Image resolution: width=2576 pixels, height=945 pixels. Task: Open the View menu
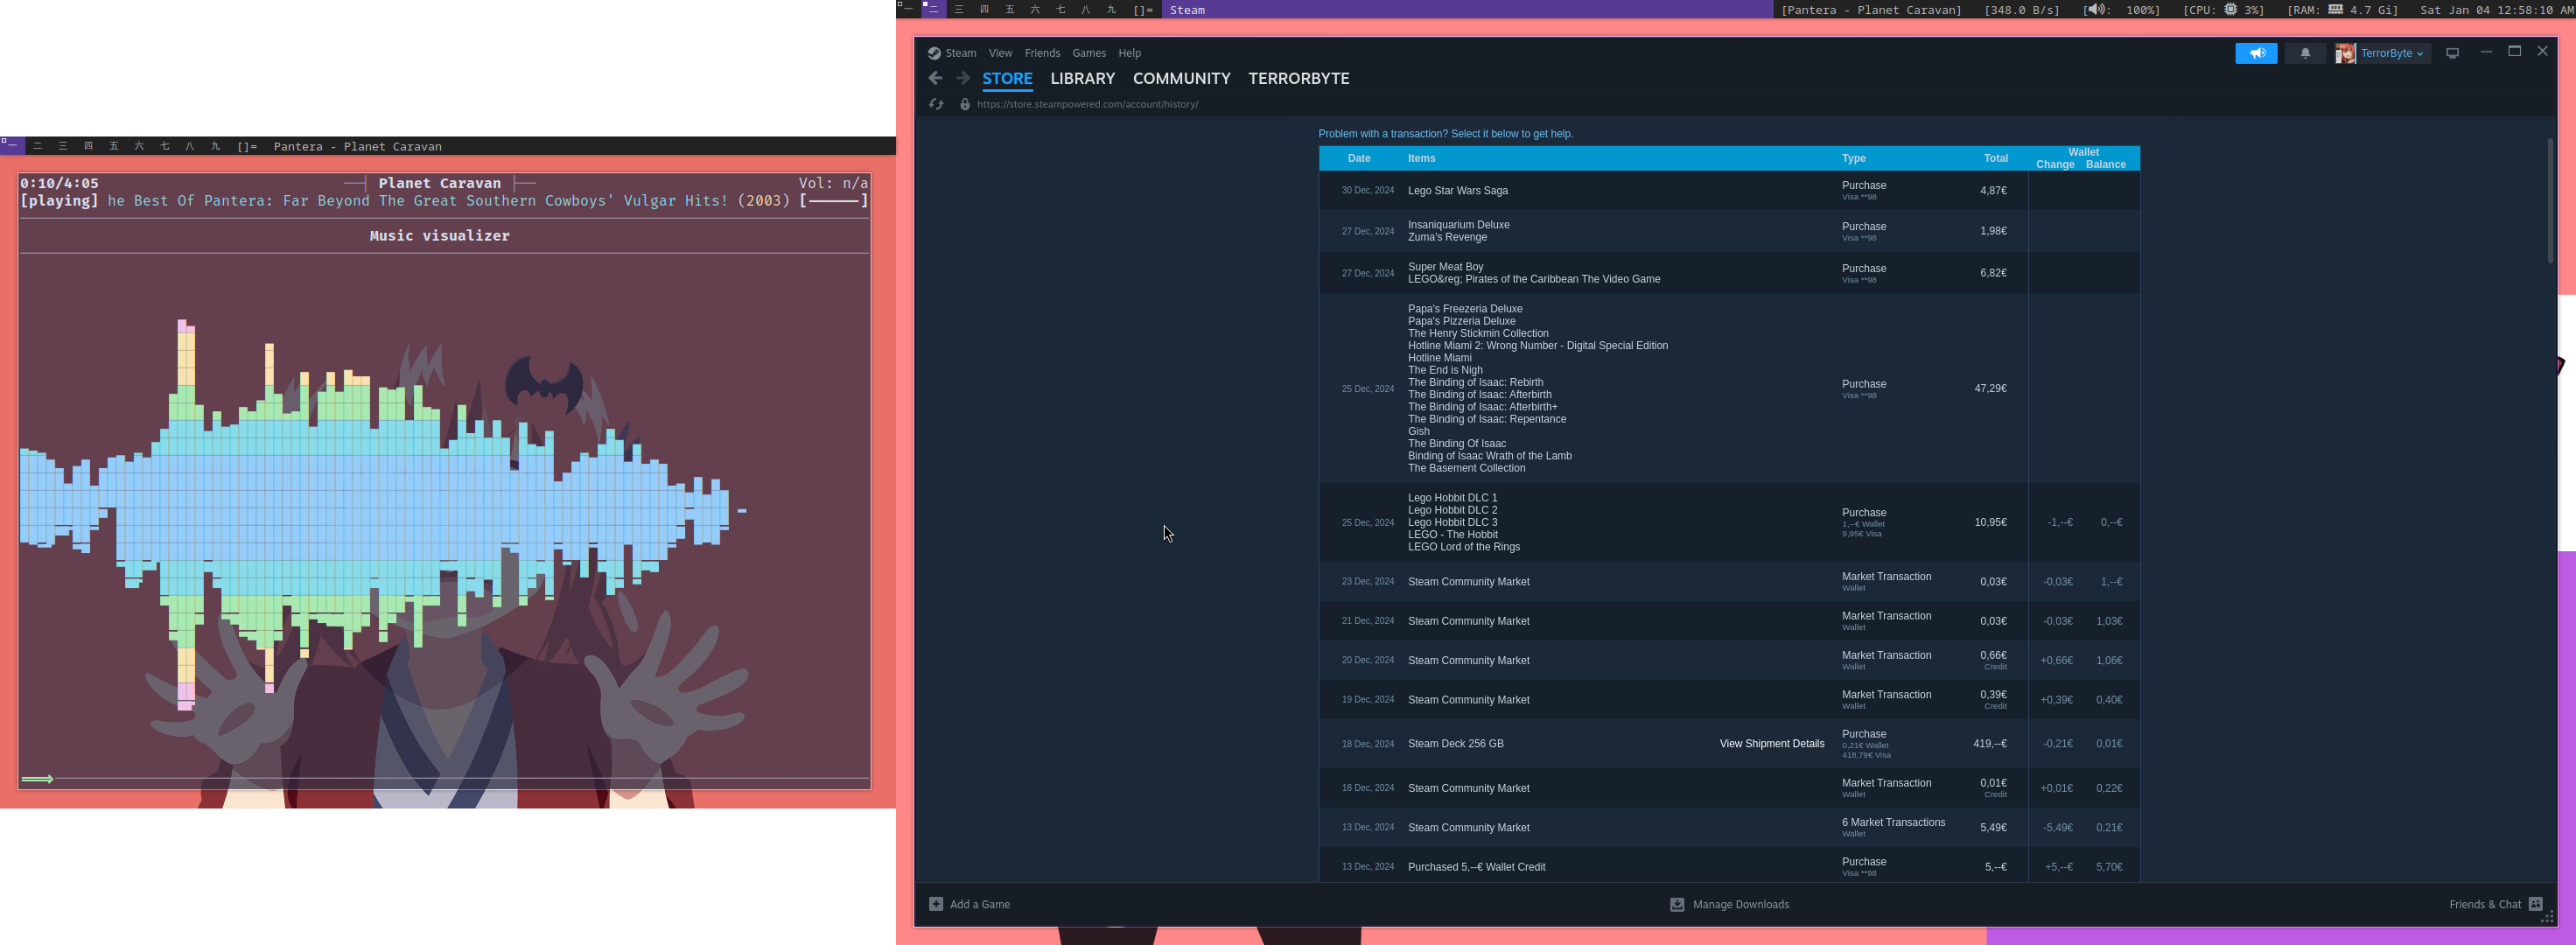click(1000, 53)
